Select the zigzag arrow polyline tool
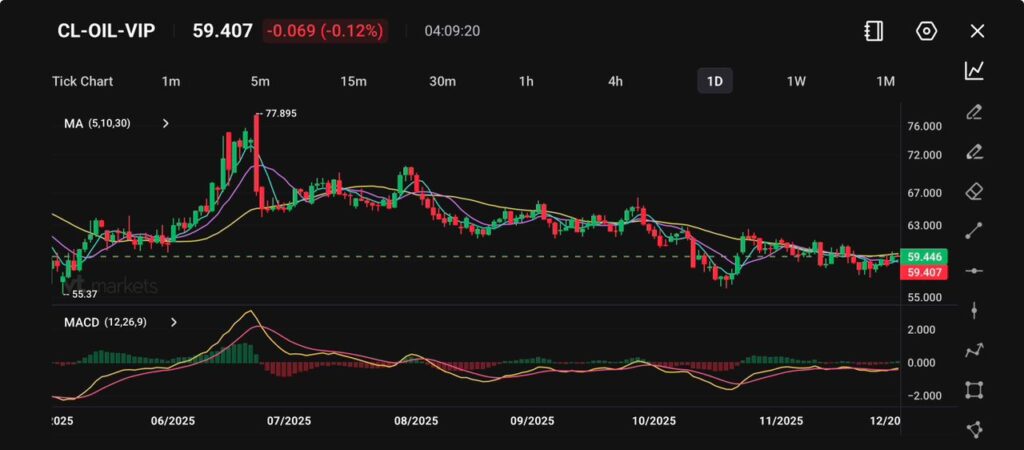Viewport: 1024px width, 450px height. [x=974, y=350]
